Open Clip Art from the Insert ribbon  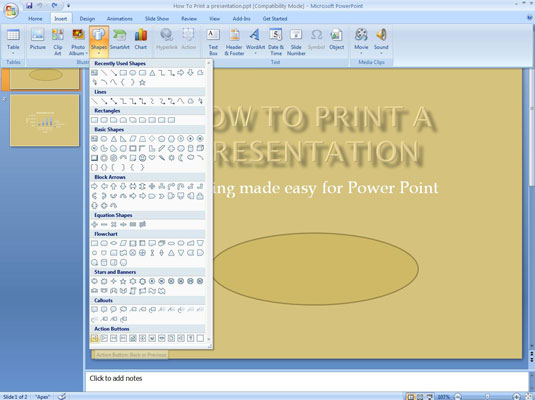[x=58, y=41]
